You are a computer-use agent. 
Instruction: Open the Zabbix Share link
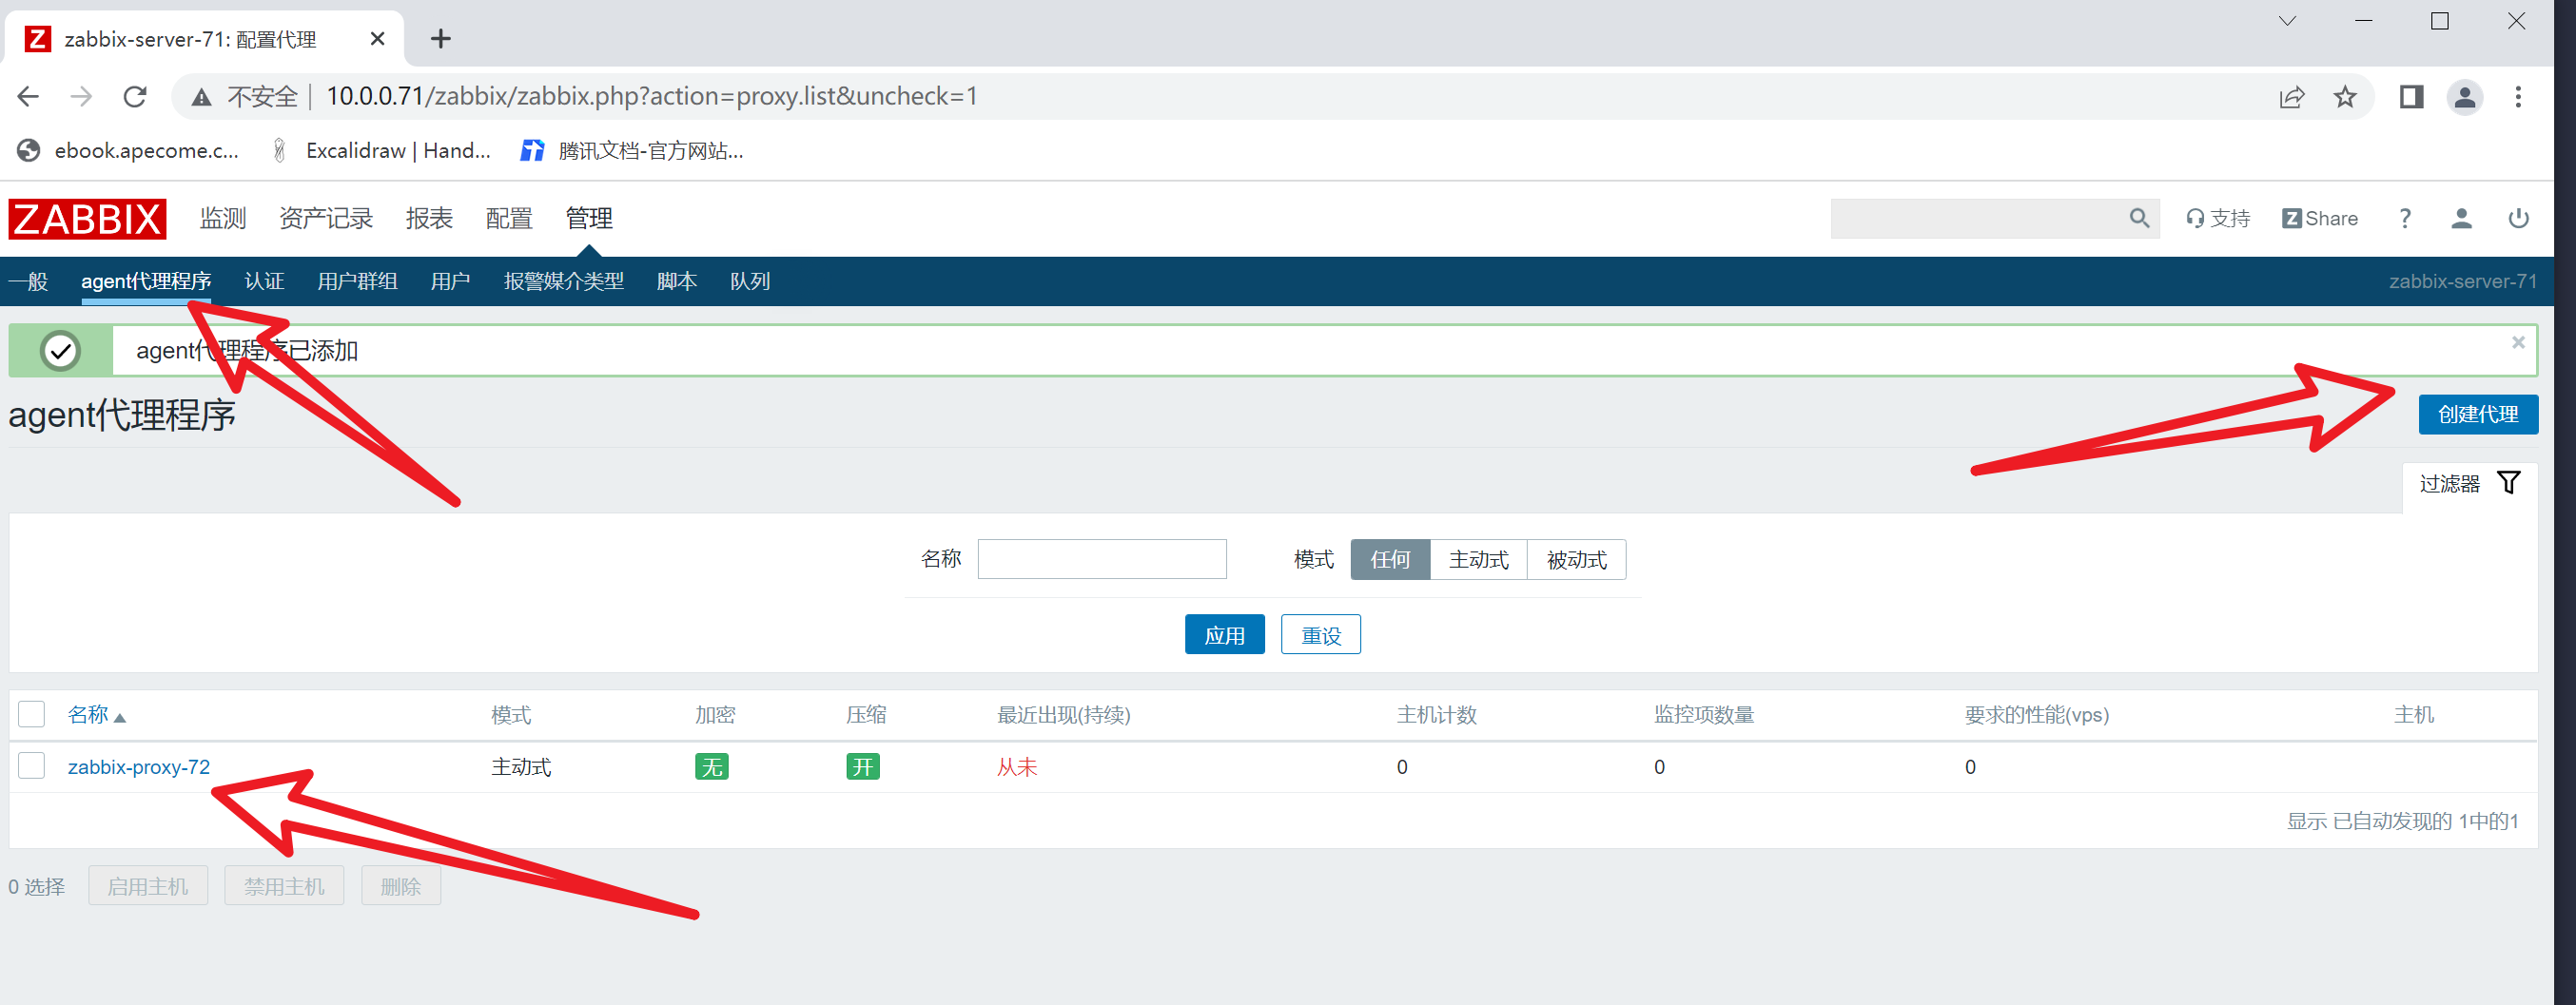pos(2320,218)
